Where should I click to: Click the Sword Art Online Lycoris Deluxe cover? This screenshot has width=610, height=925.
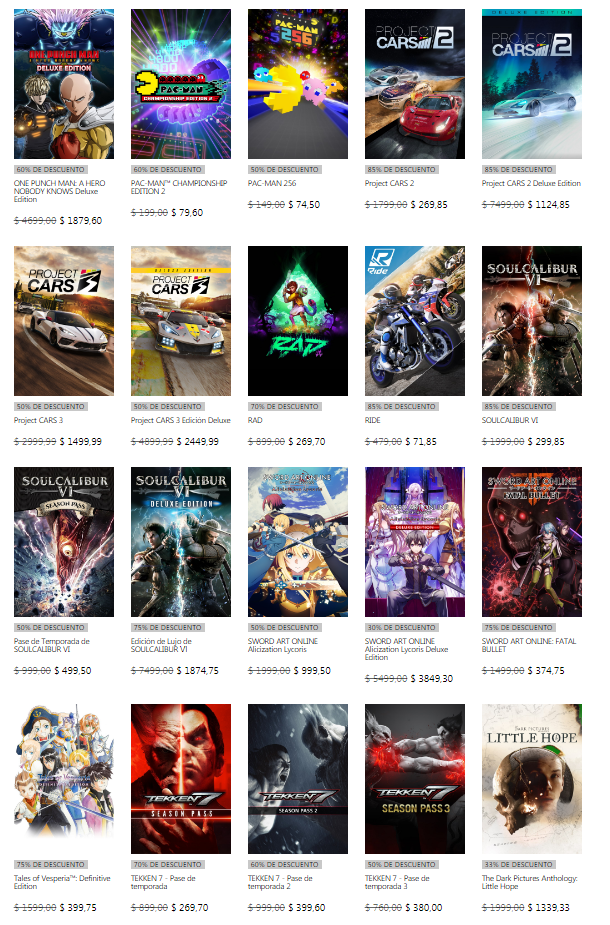(x=415, y=542)
